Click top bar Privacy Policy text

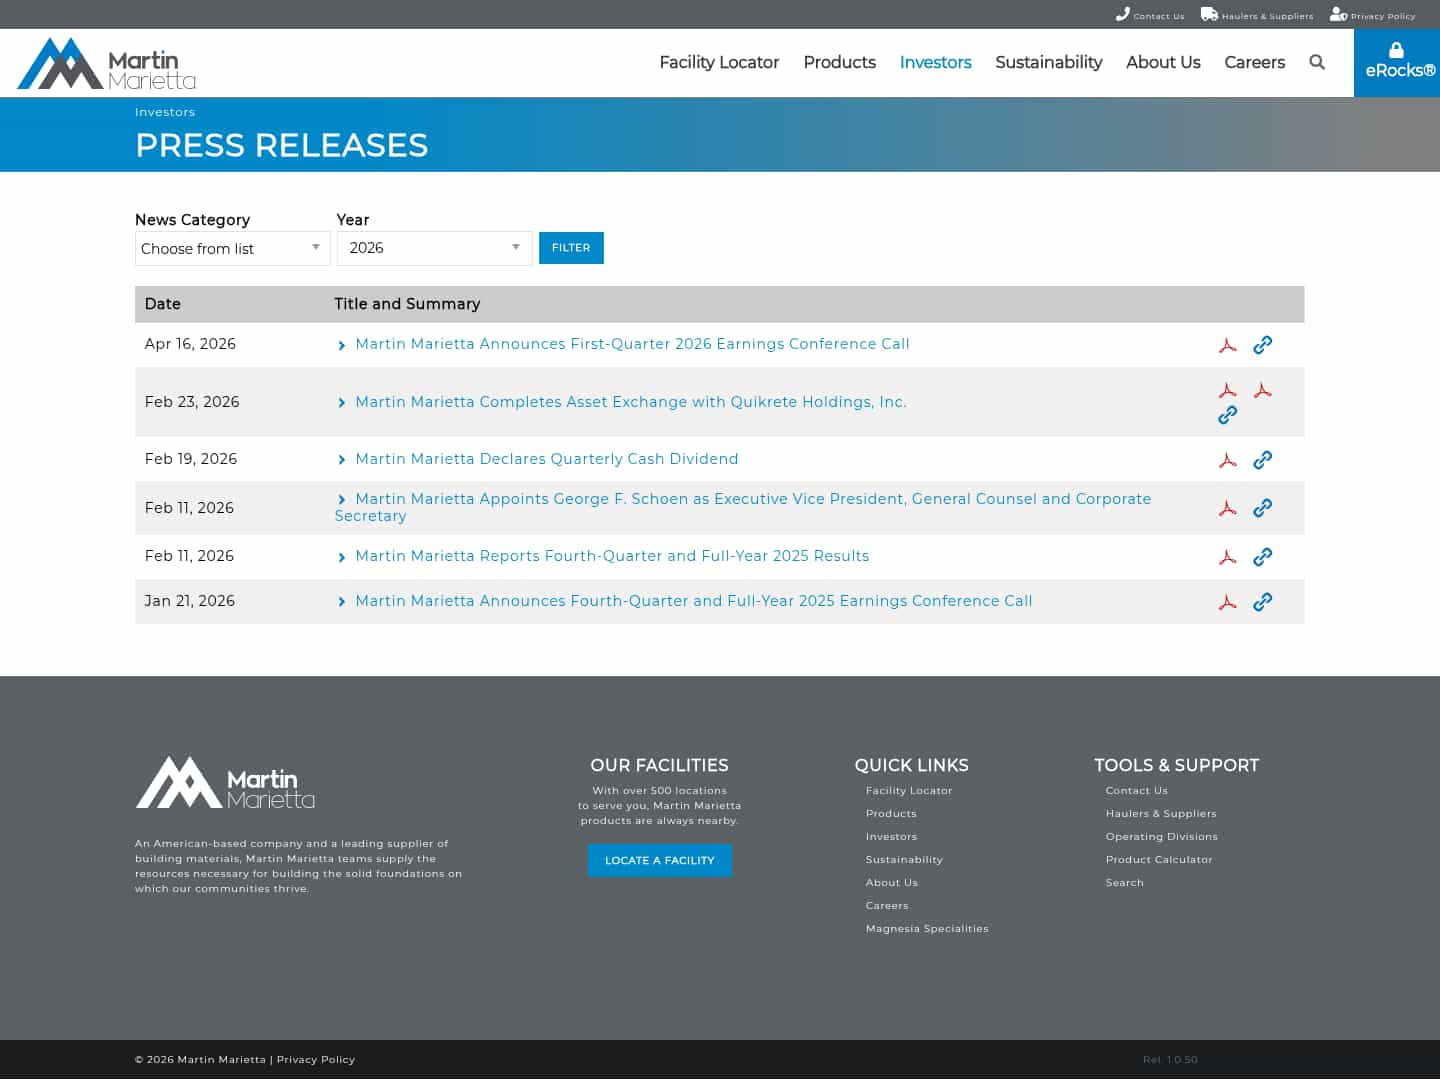[x=1383, y=16]
